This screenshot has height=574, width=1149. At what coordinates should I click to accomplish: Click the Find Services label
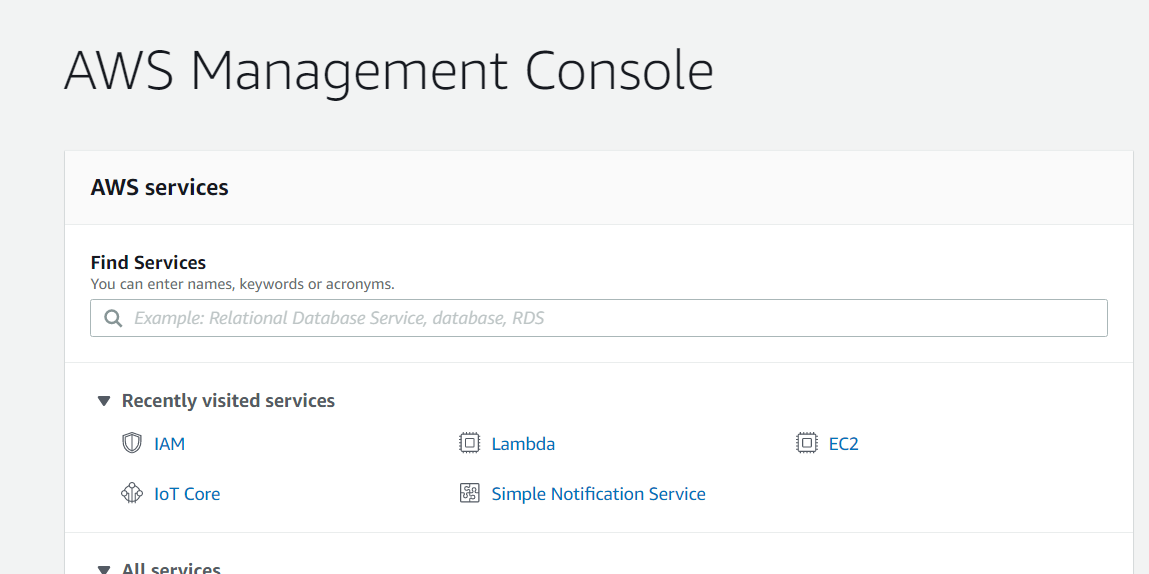pyautogui.click(x=148, y=262)
